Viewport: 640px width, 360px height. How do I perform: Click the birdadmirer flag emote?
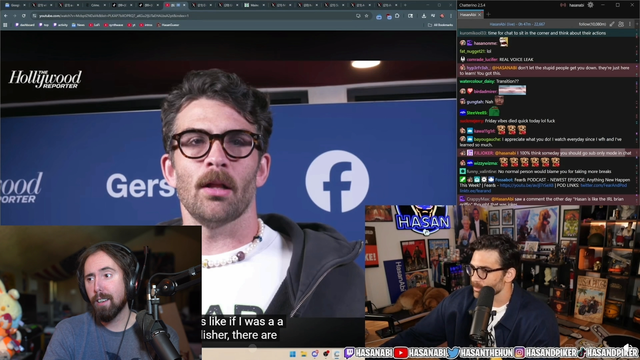coord(512,90)
